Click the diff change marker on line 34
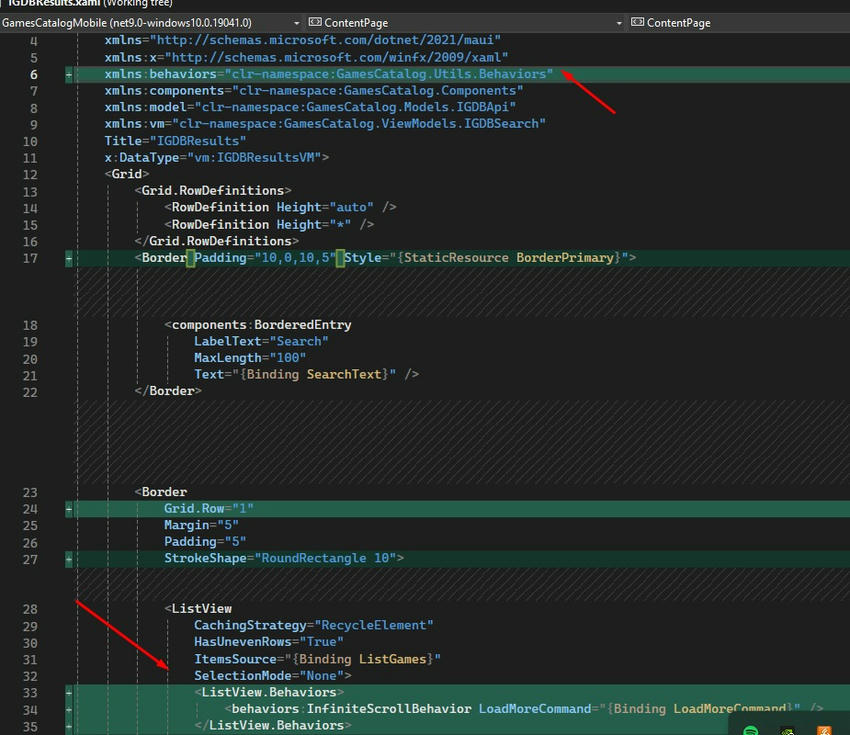 point(69,710)
